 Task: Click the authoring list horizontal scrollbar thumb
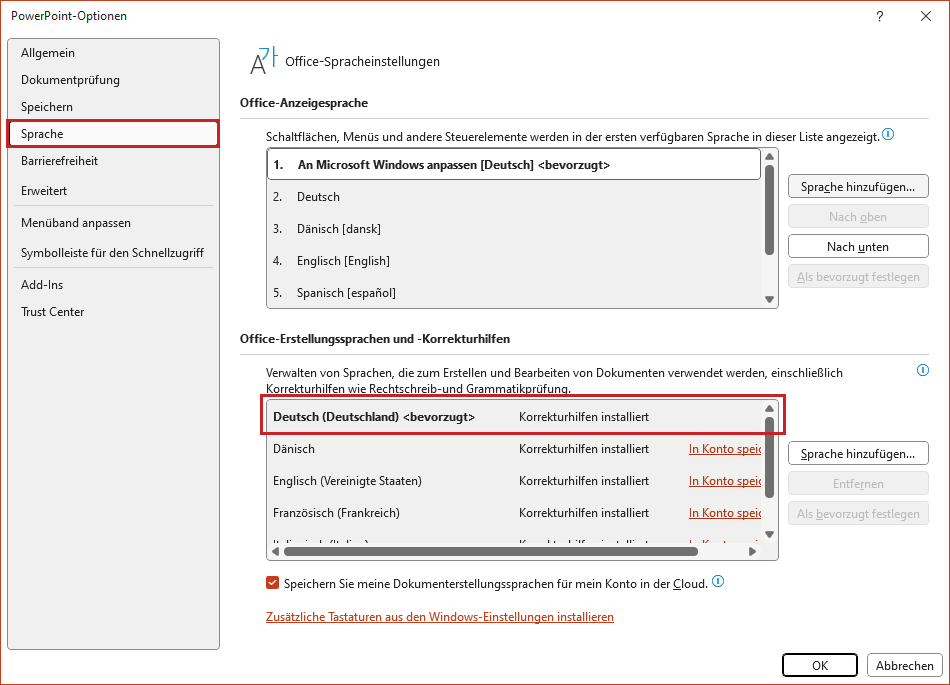pos(491,551)
